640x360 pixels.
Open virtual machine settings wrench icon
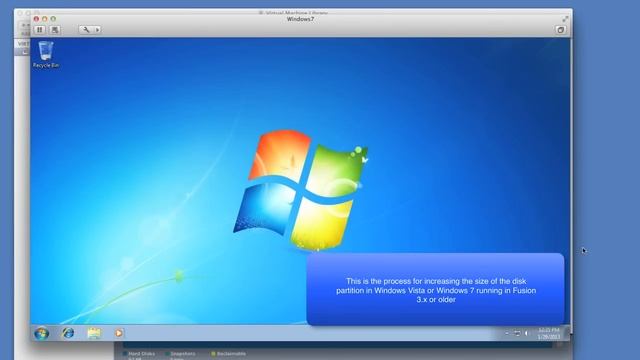(86, 29)
